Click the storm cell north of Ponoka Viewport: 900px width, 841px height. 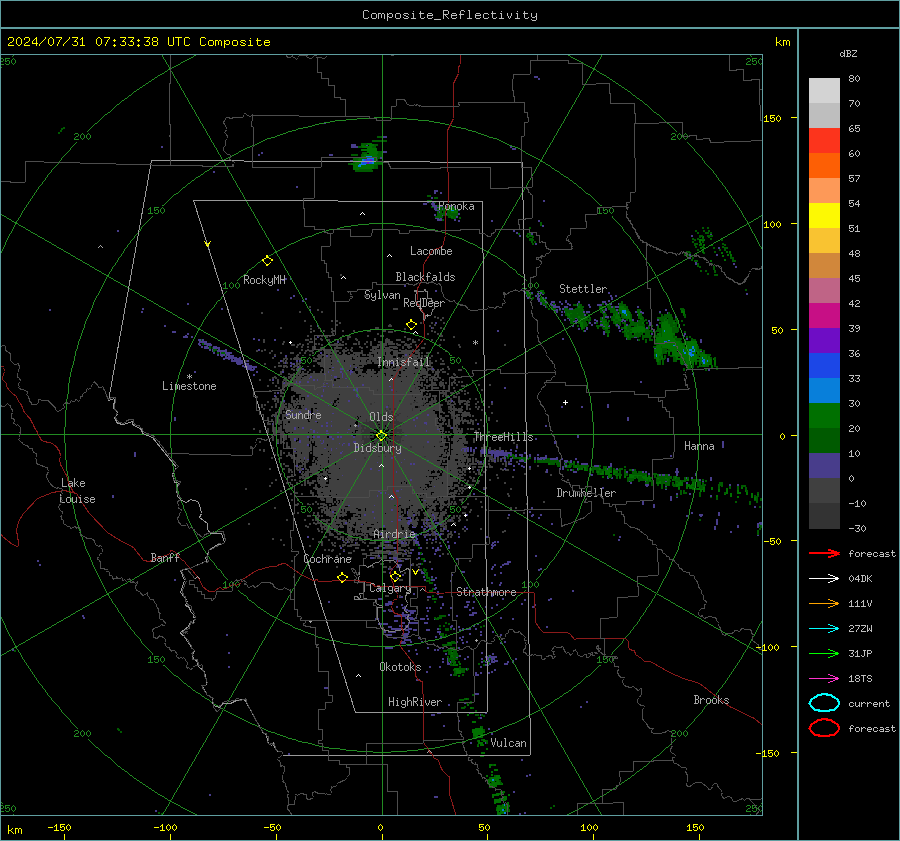367,156
